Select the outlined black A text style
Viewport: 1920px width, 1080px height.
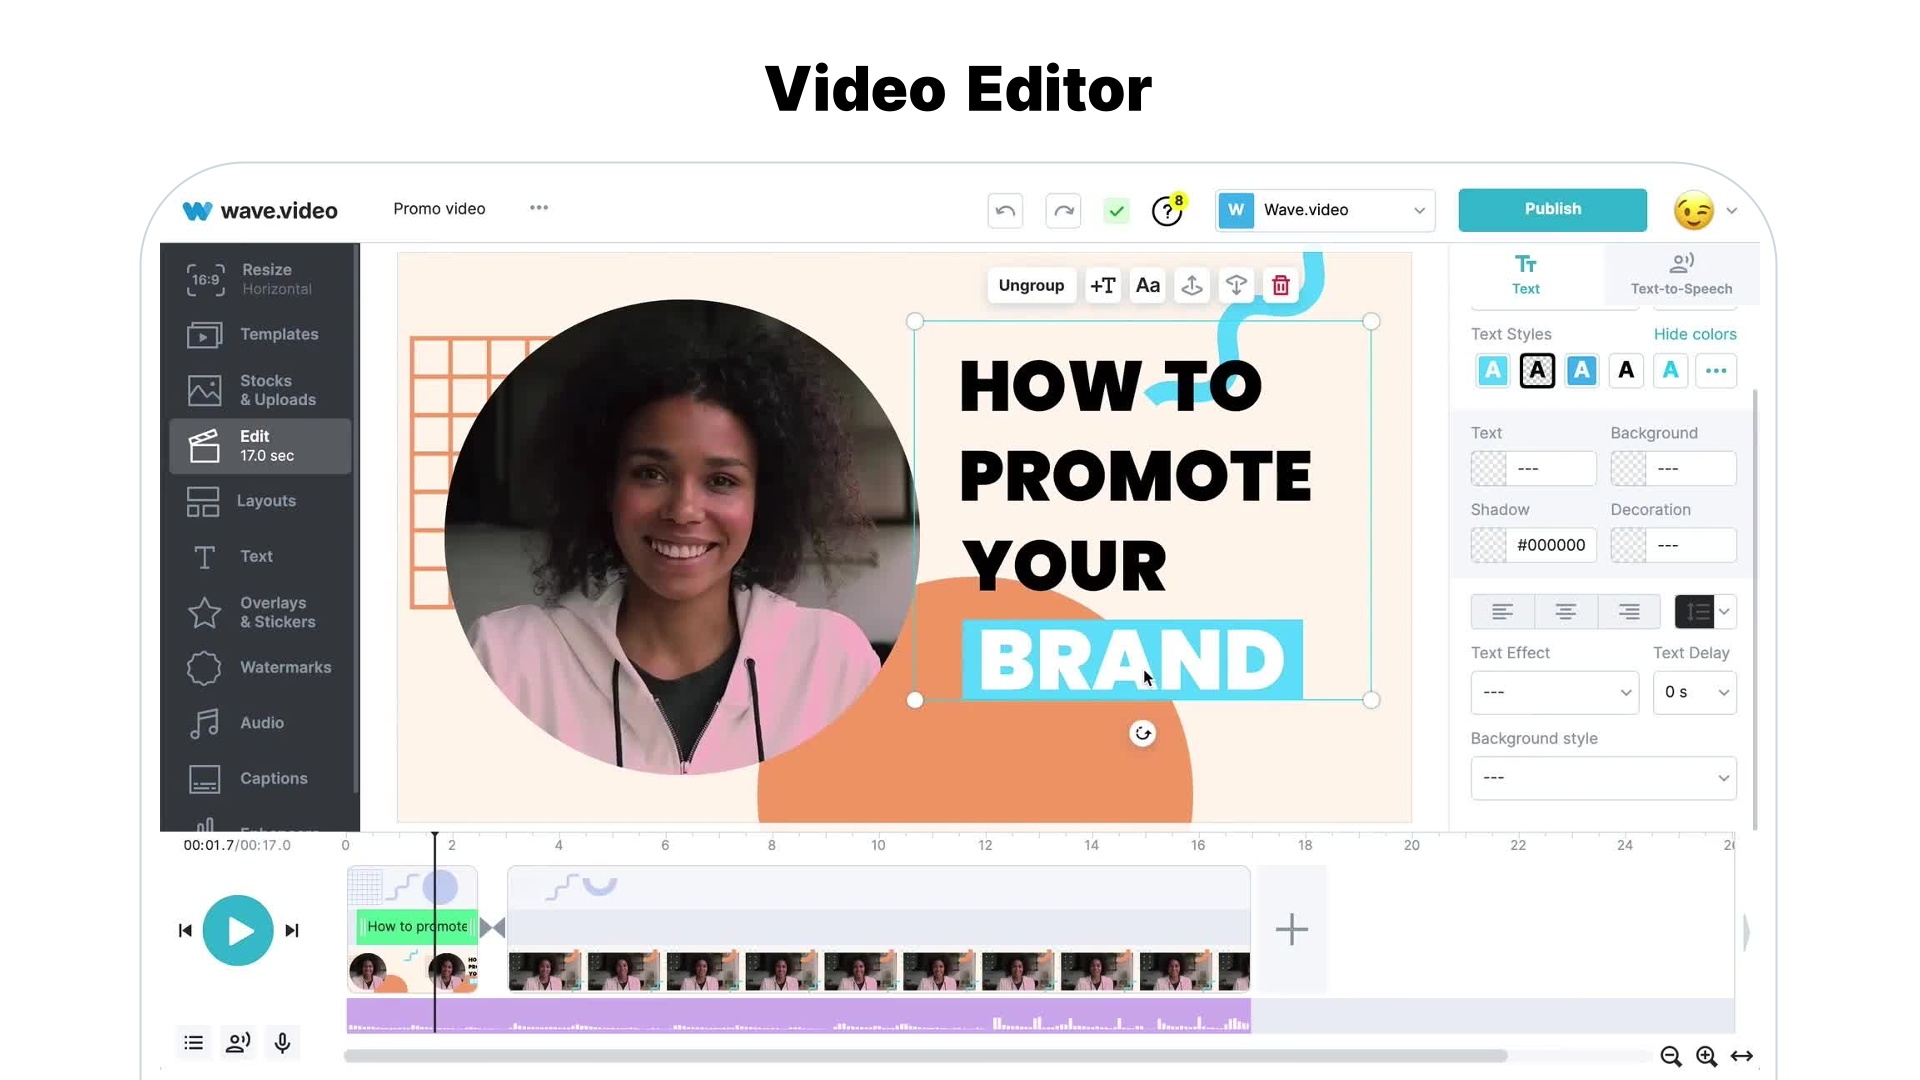(1537, 371)
